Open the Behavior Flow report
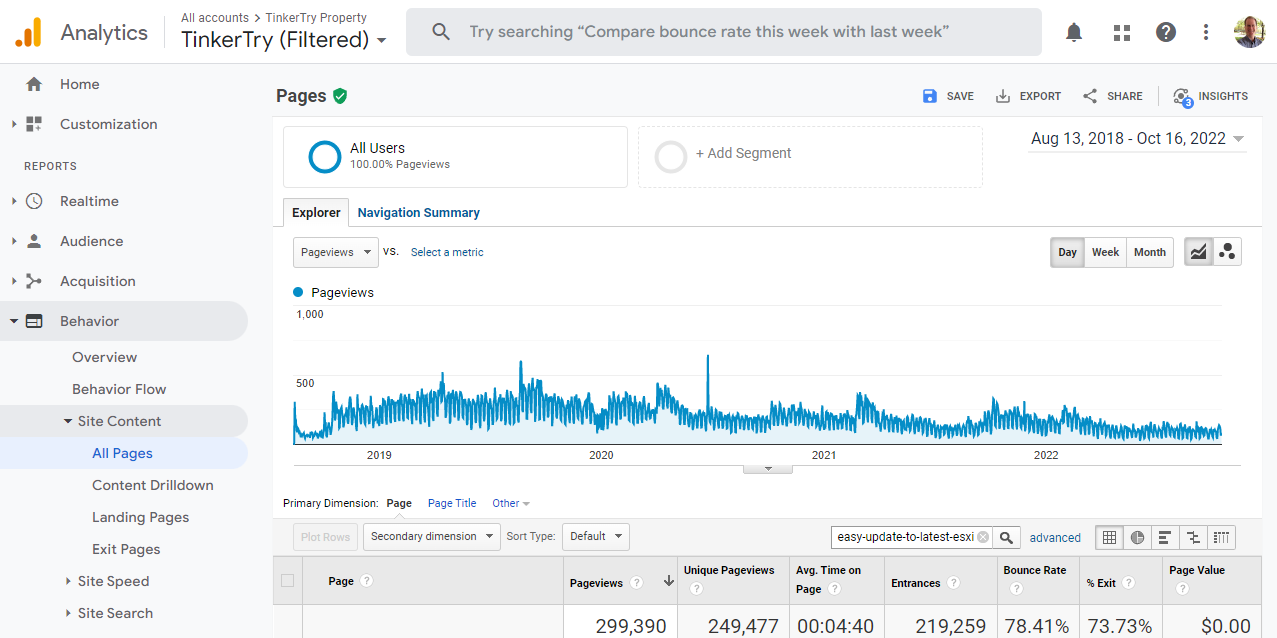Viewport: 1277px width, 638px height. click(x=119, y=389)
